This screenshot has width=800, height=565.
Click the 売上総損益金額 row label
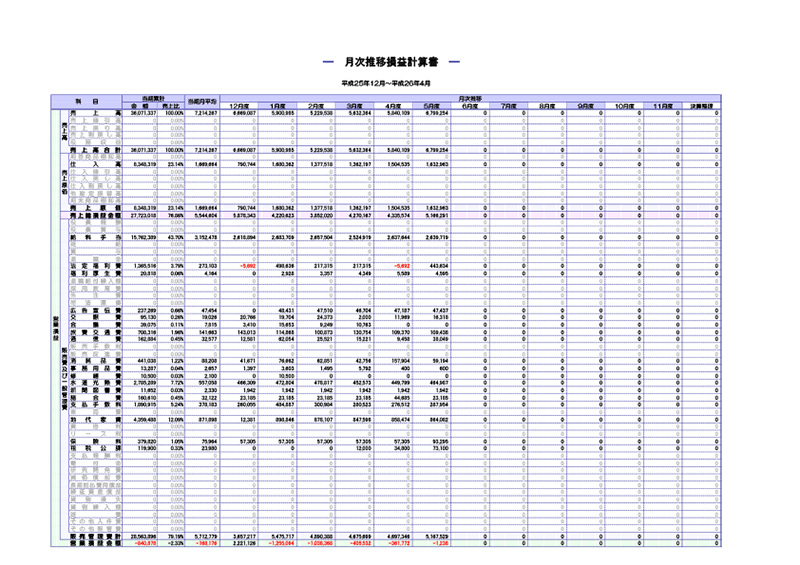tap(95, 215)
